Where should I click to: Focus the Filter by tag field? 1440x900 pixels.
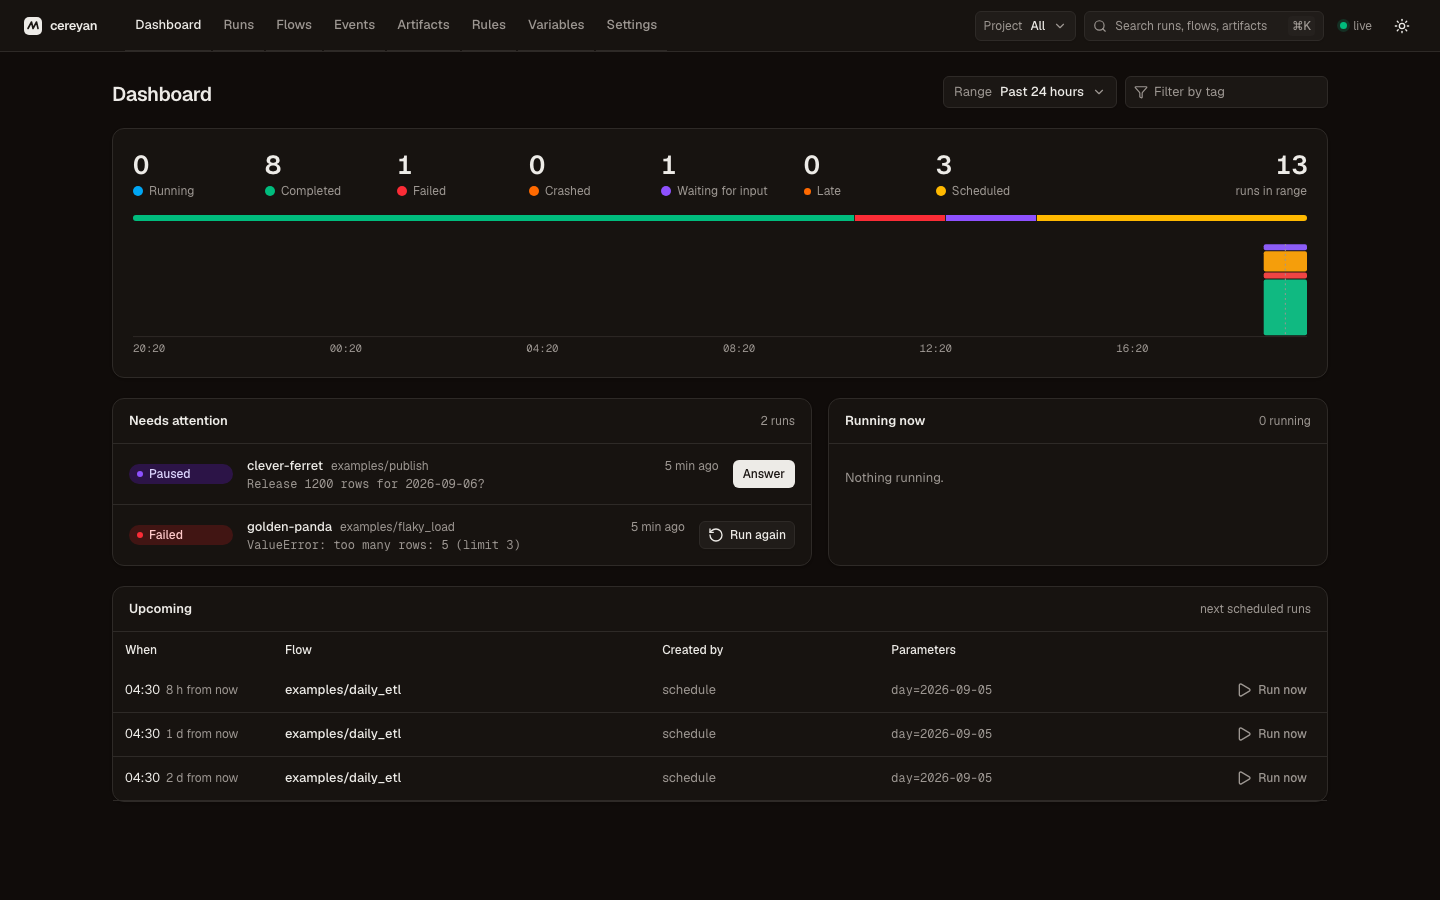pyautogui.click(x=1226, y=92)
